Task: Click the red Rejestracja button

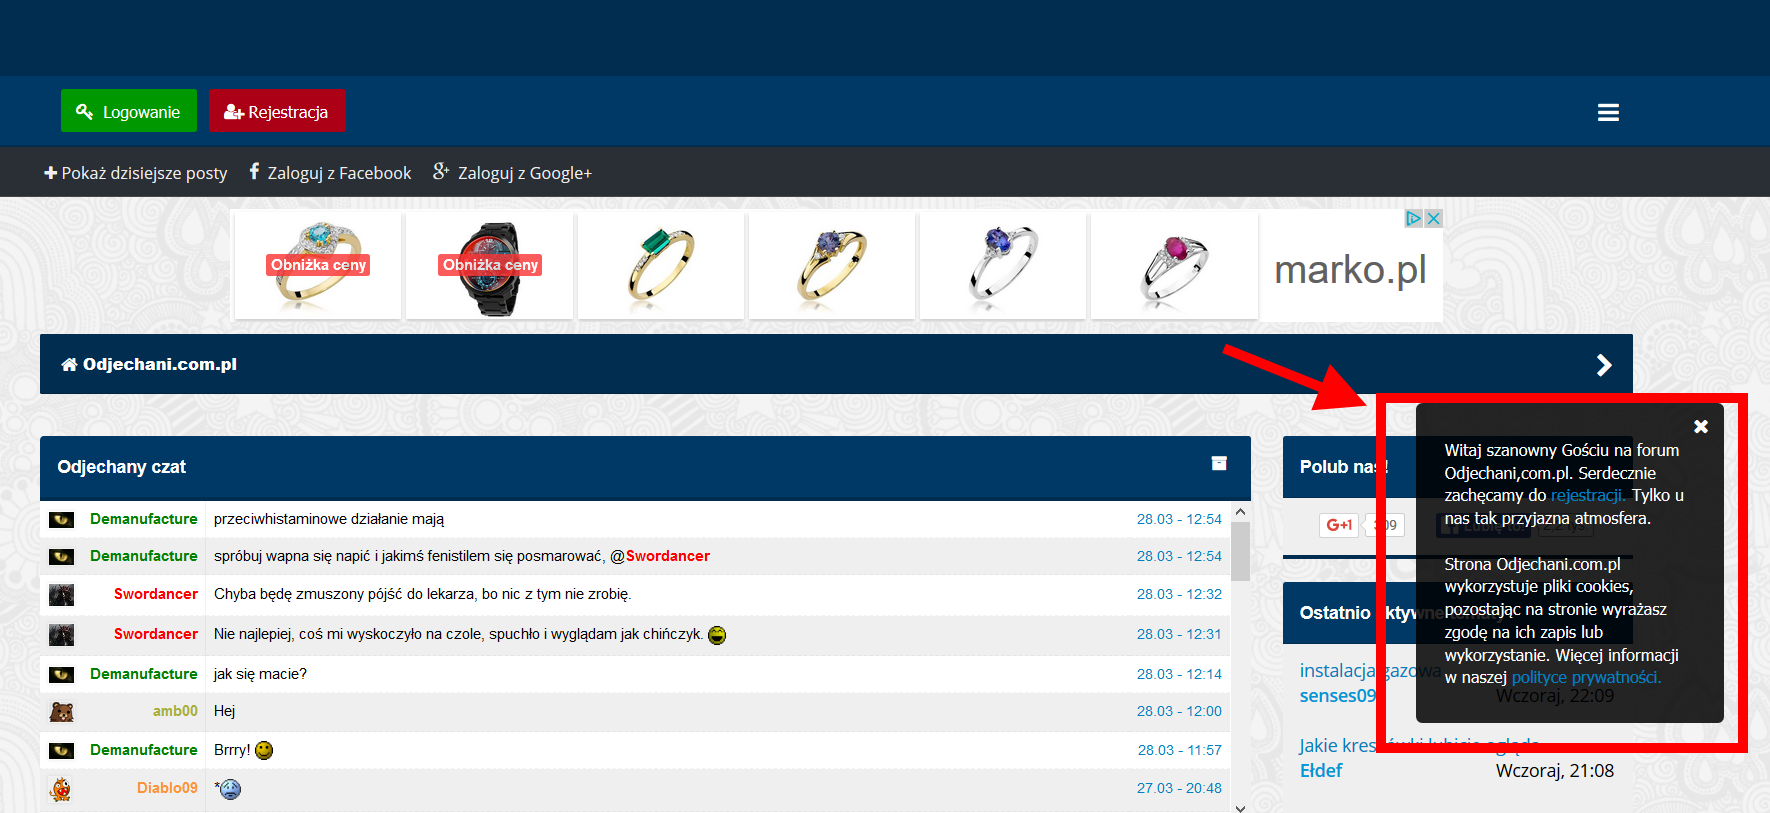Action: pos(277,111)
